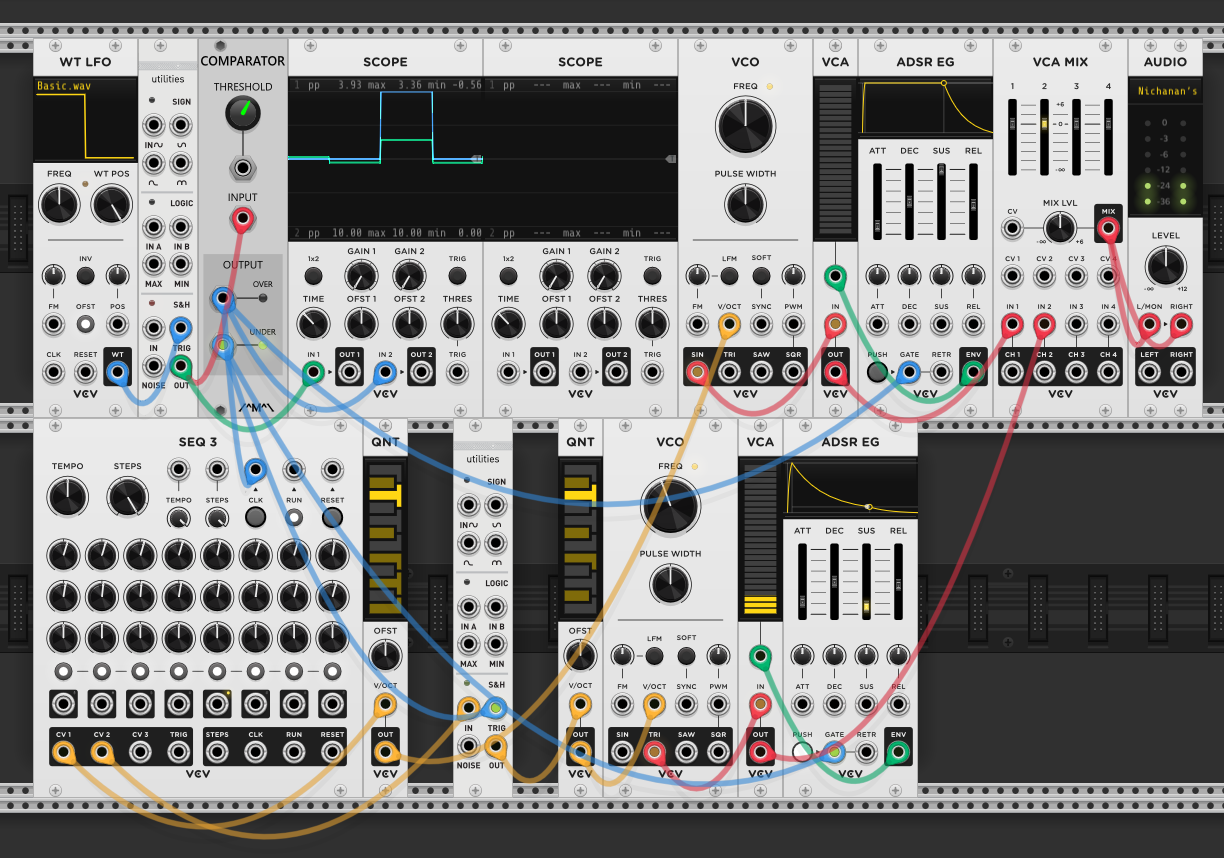Click the upper ADSR EG envelope display
This screenshot has height=858, width=1224.
[x=925, y=108]
